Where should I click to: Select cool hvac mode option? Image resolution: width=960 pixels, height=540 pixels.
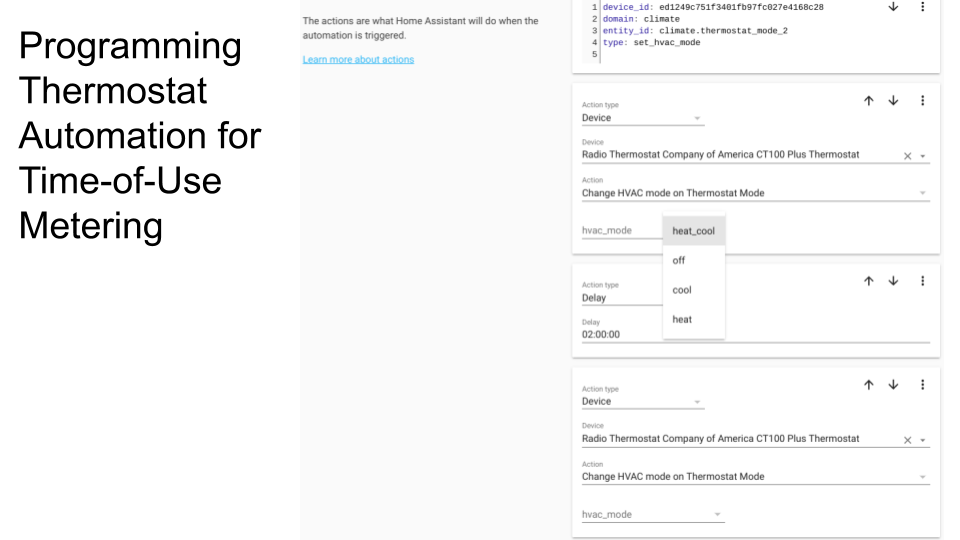[694, 290]
